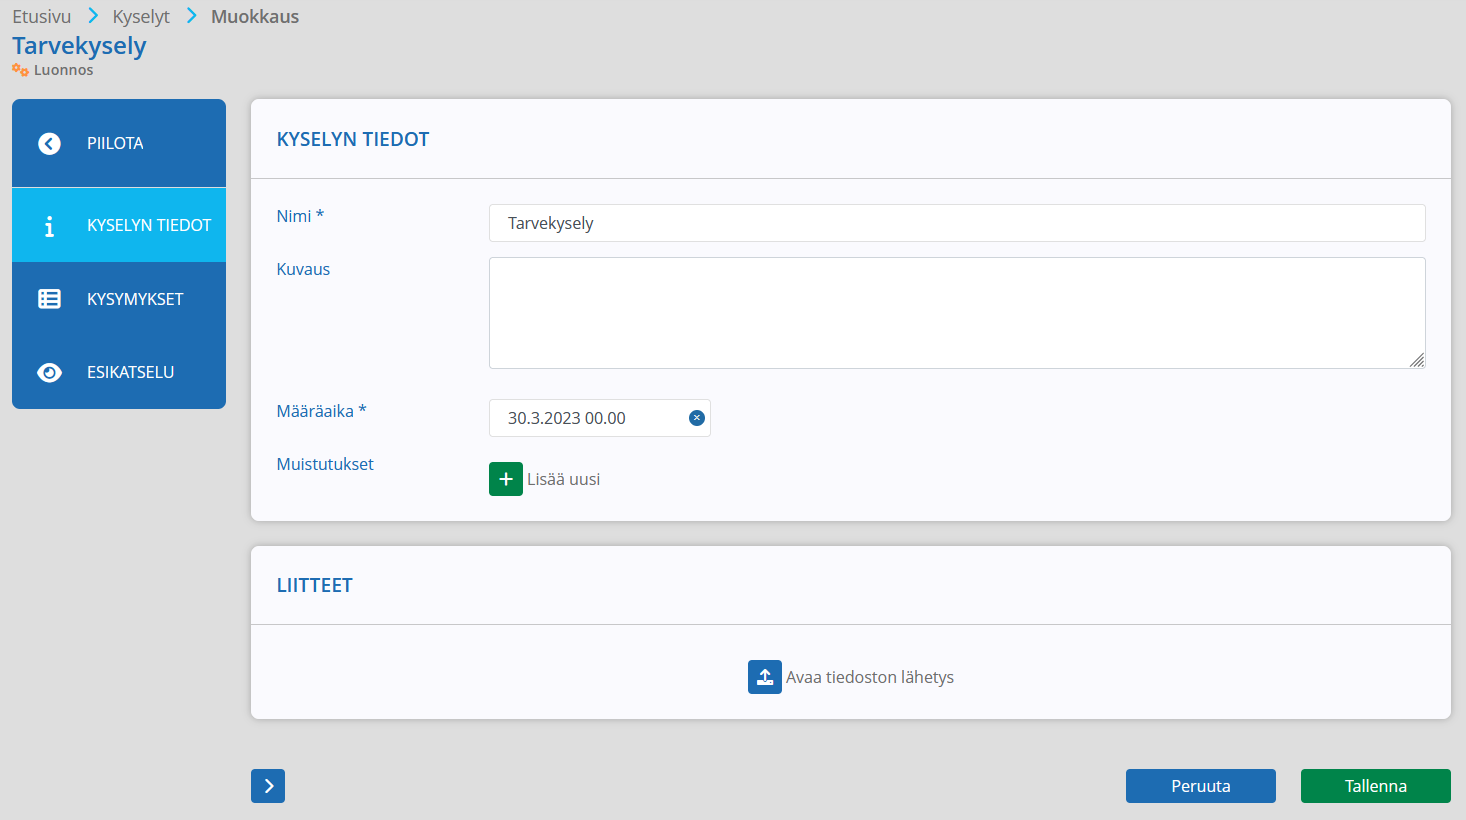Click the green plus icon for reminders
The image size is (1466, 820).
click(506, 479)
